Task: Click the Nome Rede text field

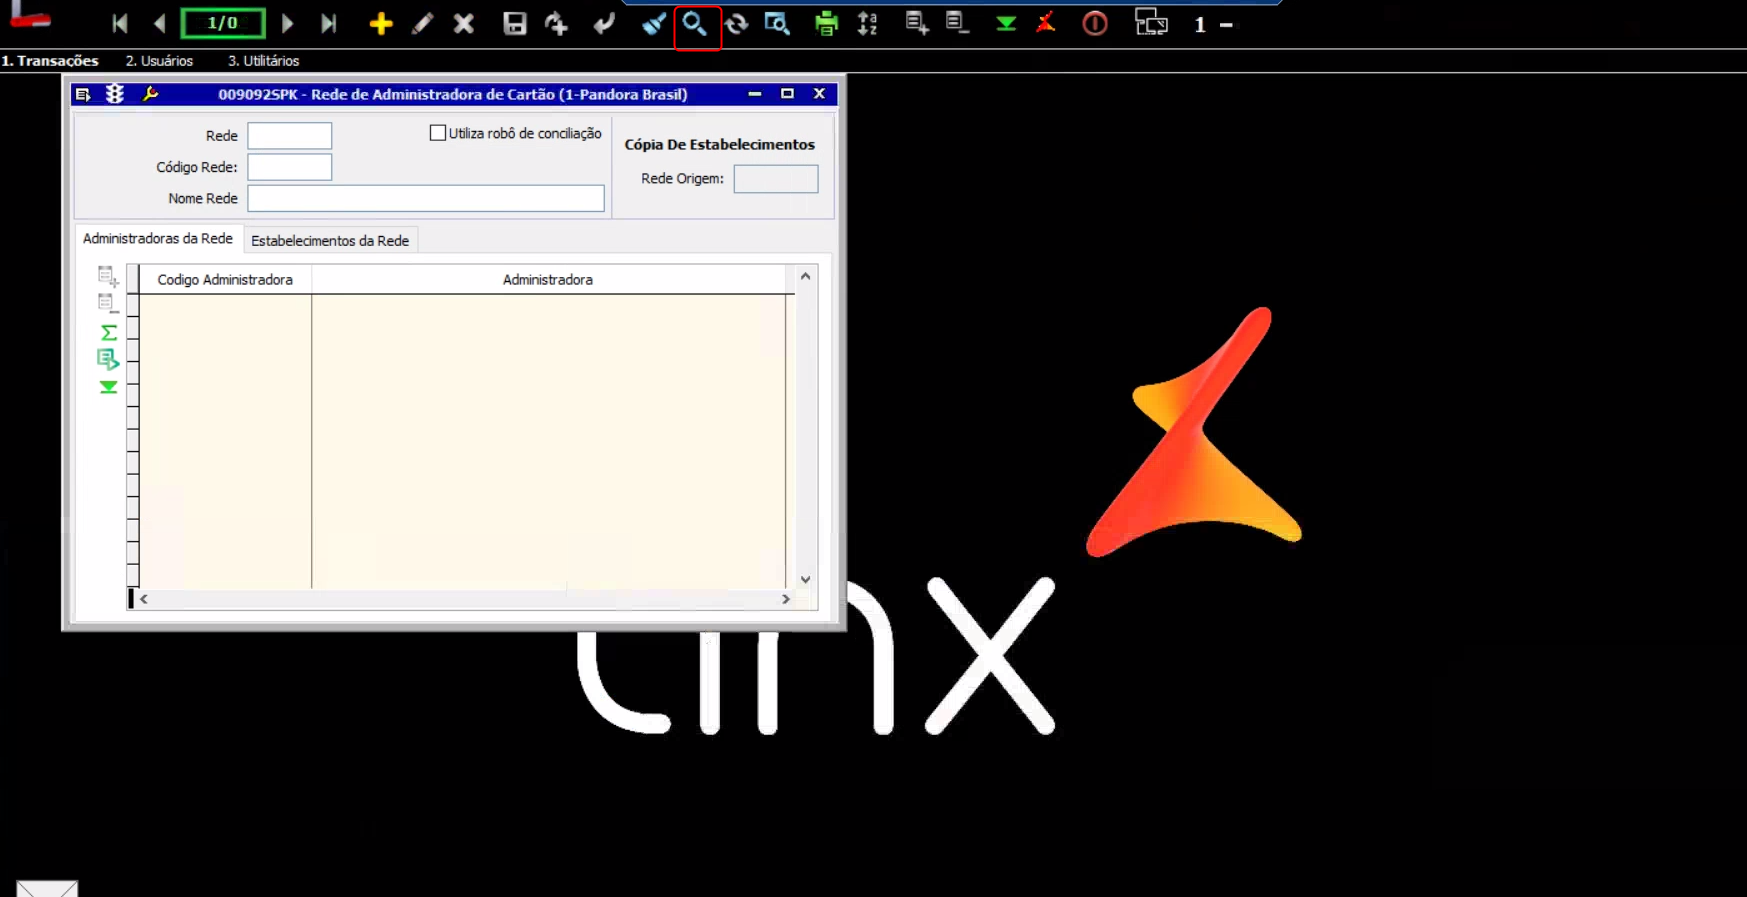Action: 426,198
